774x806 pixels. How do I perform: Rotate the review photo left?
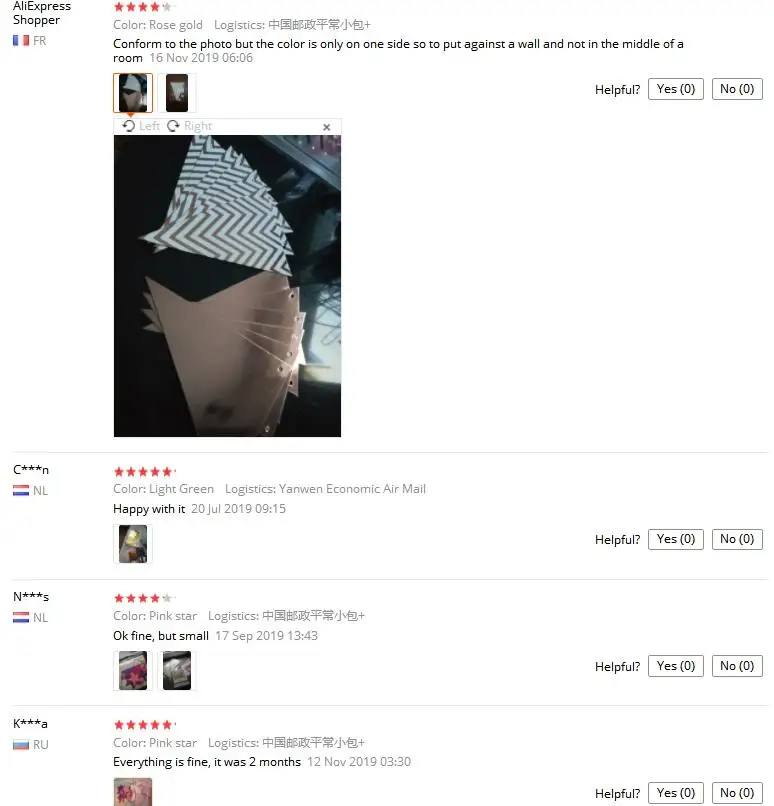pyautogui.click(x=141, y=126)
